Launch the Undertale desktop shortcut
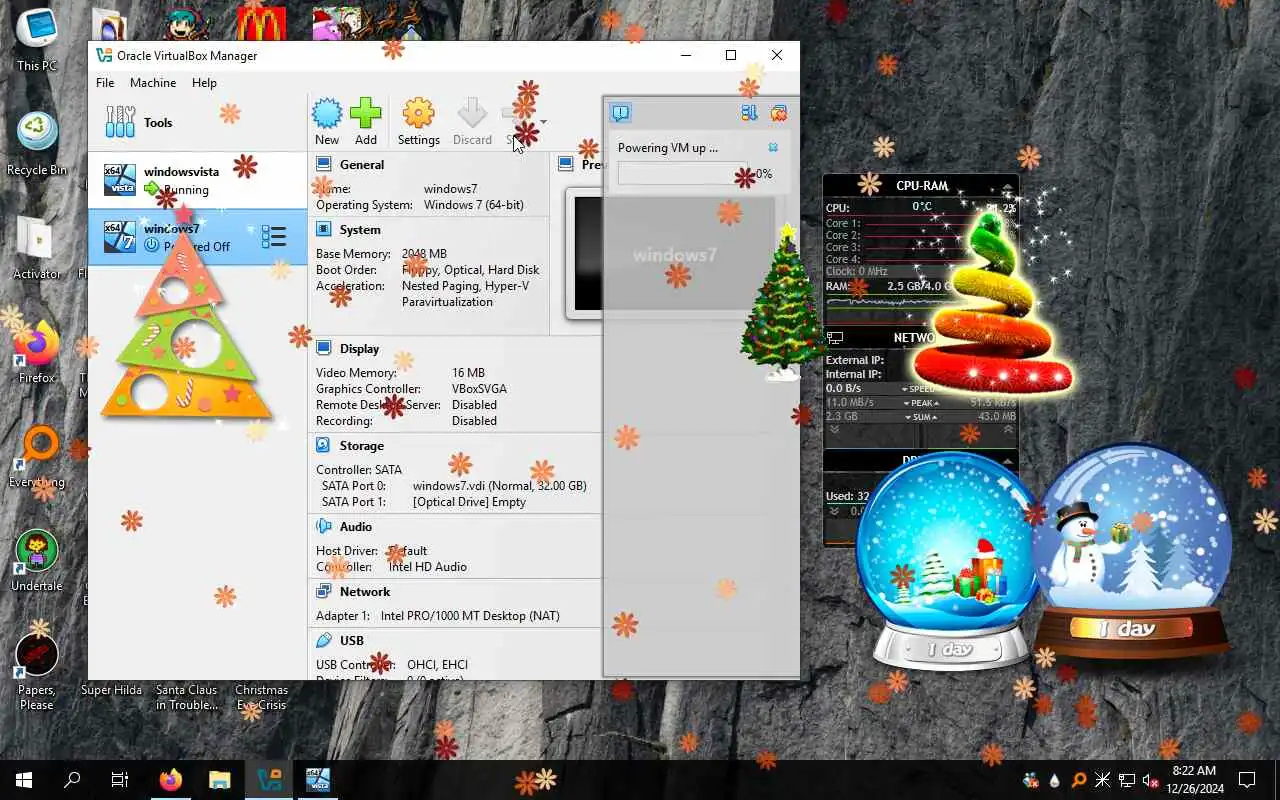Screen dimensions: 1280x800 [x=37, y=560]
